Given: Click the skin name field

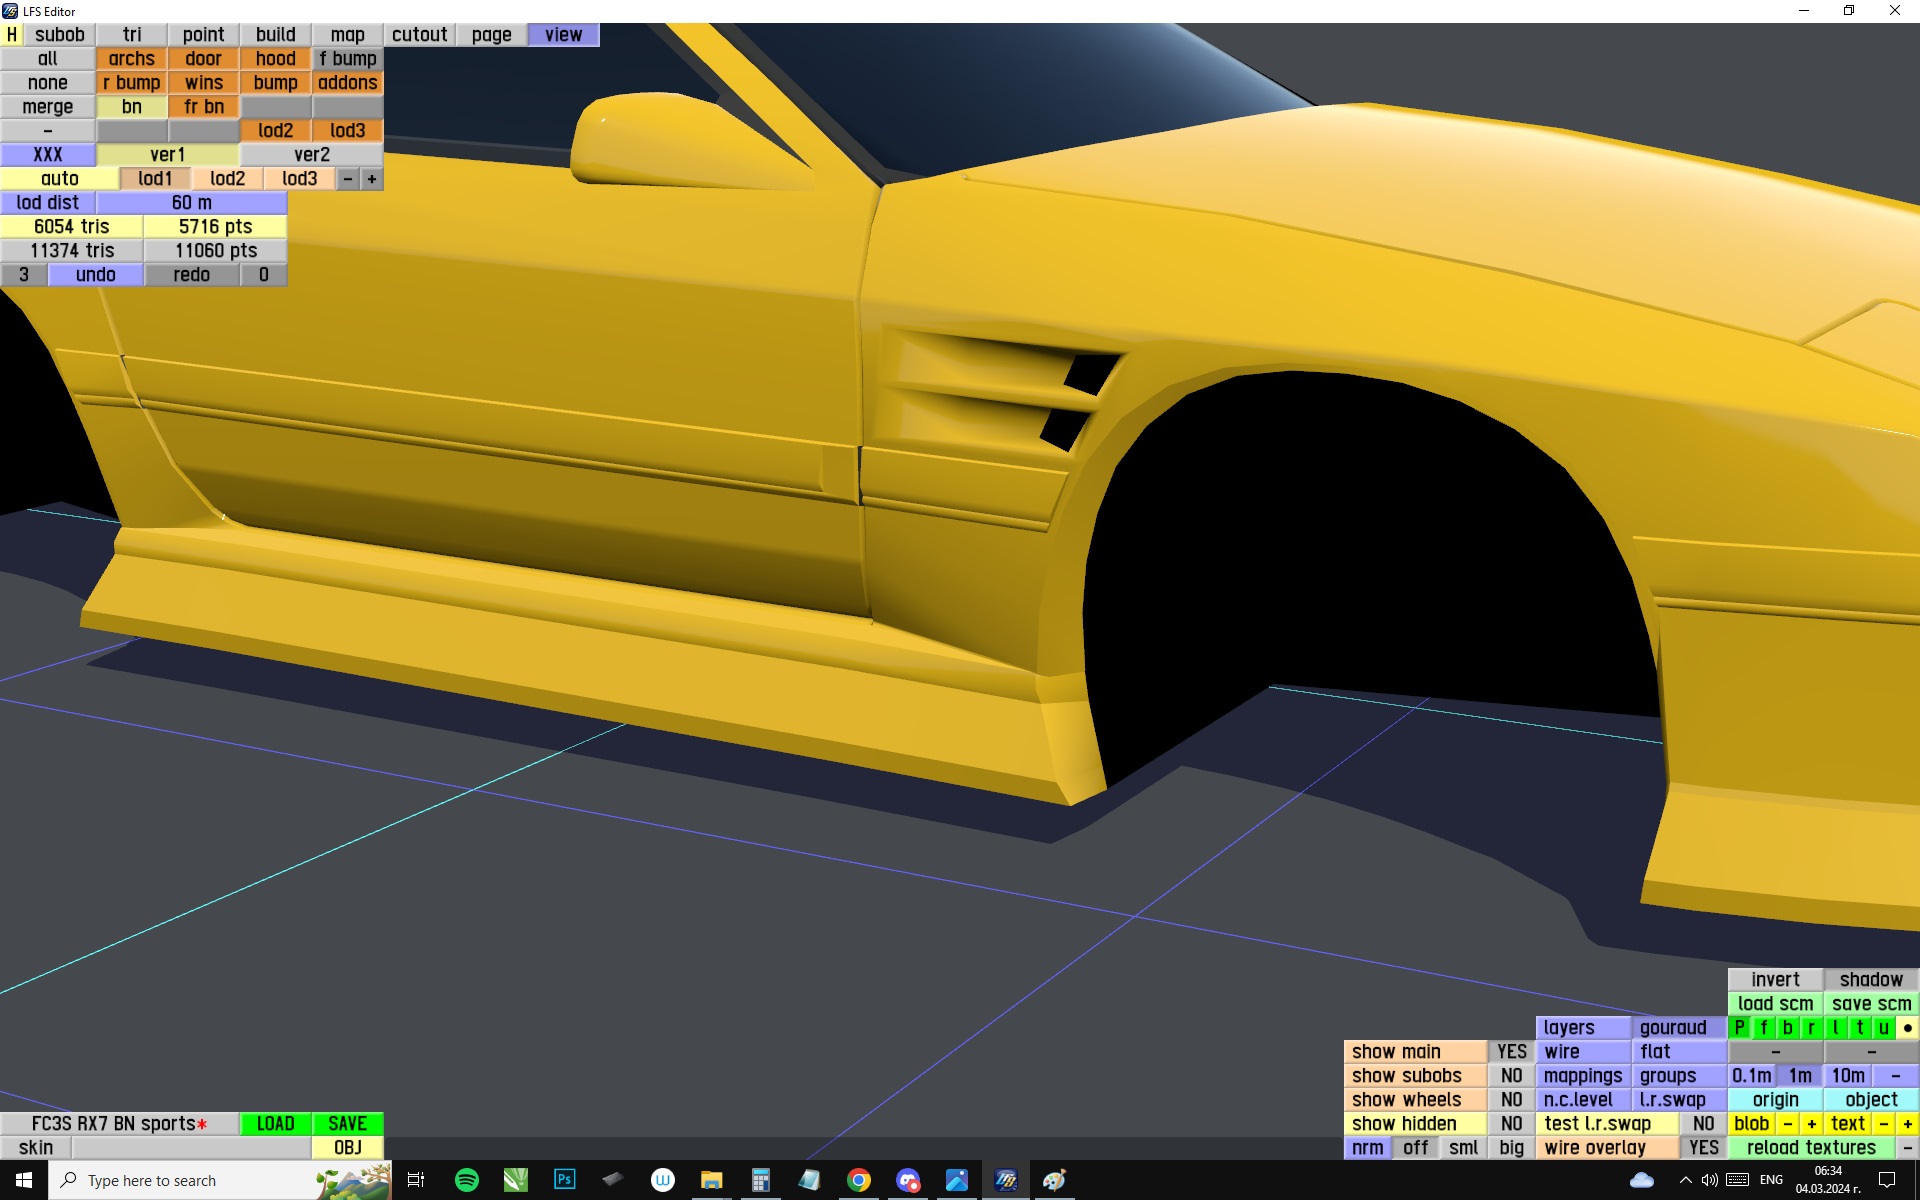Looking at the screenshot, I should tap(190, 1148).
